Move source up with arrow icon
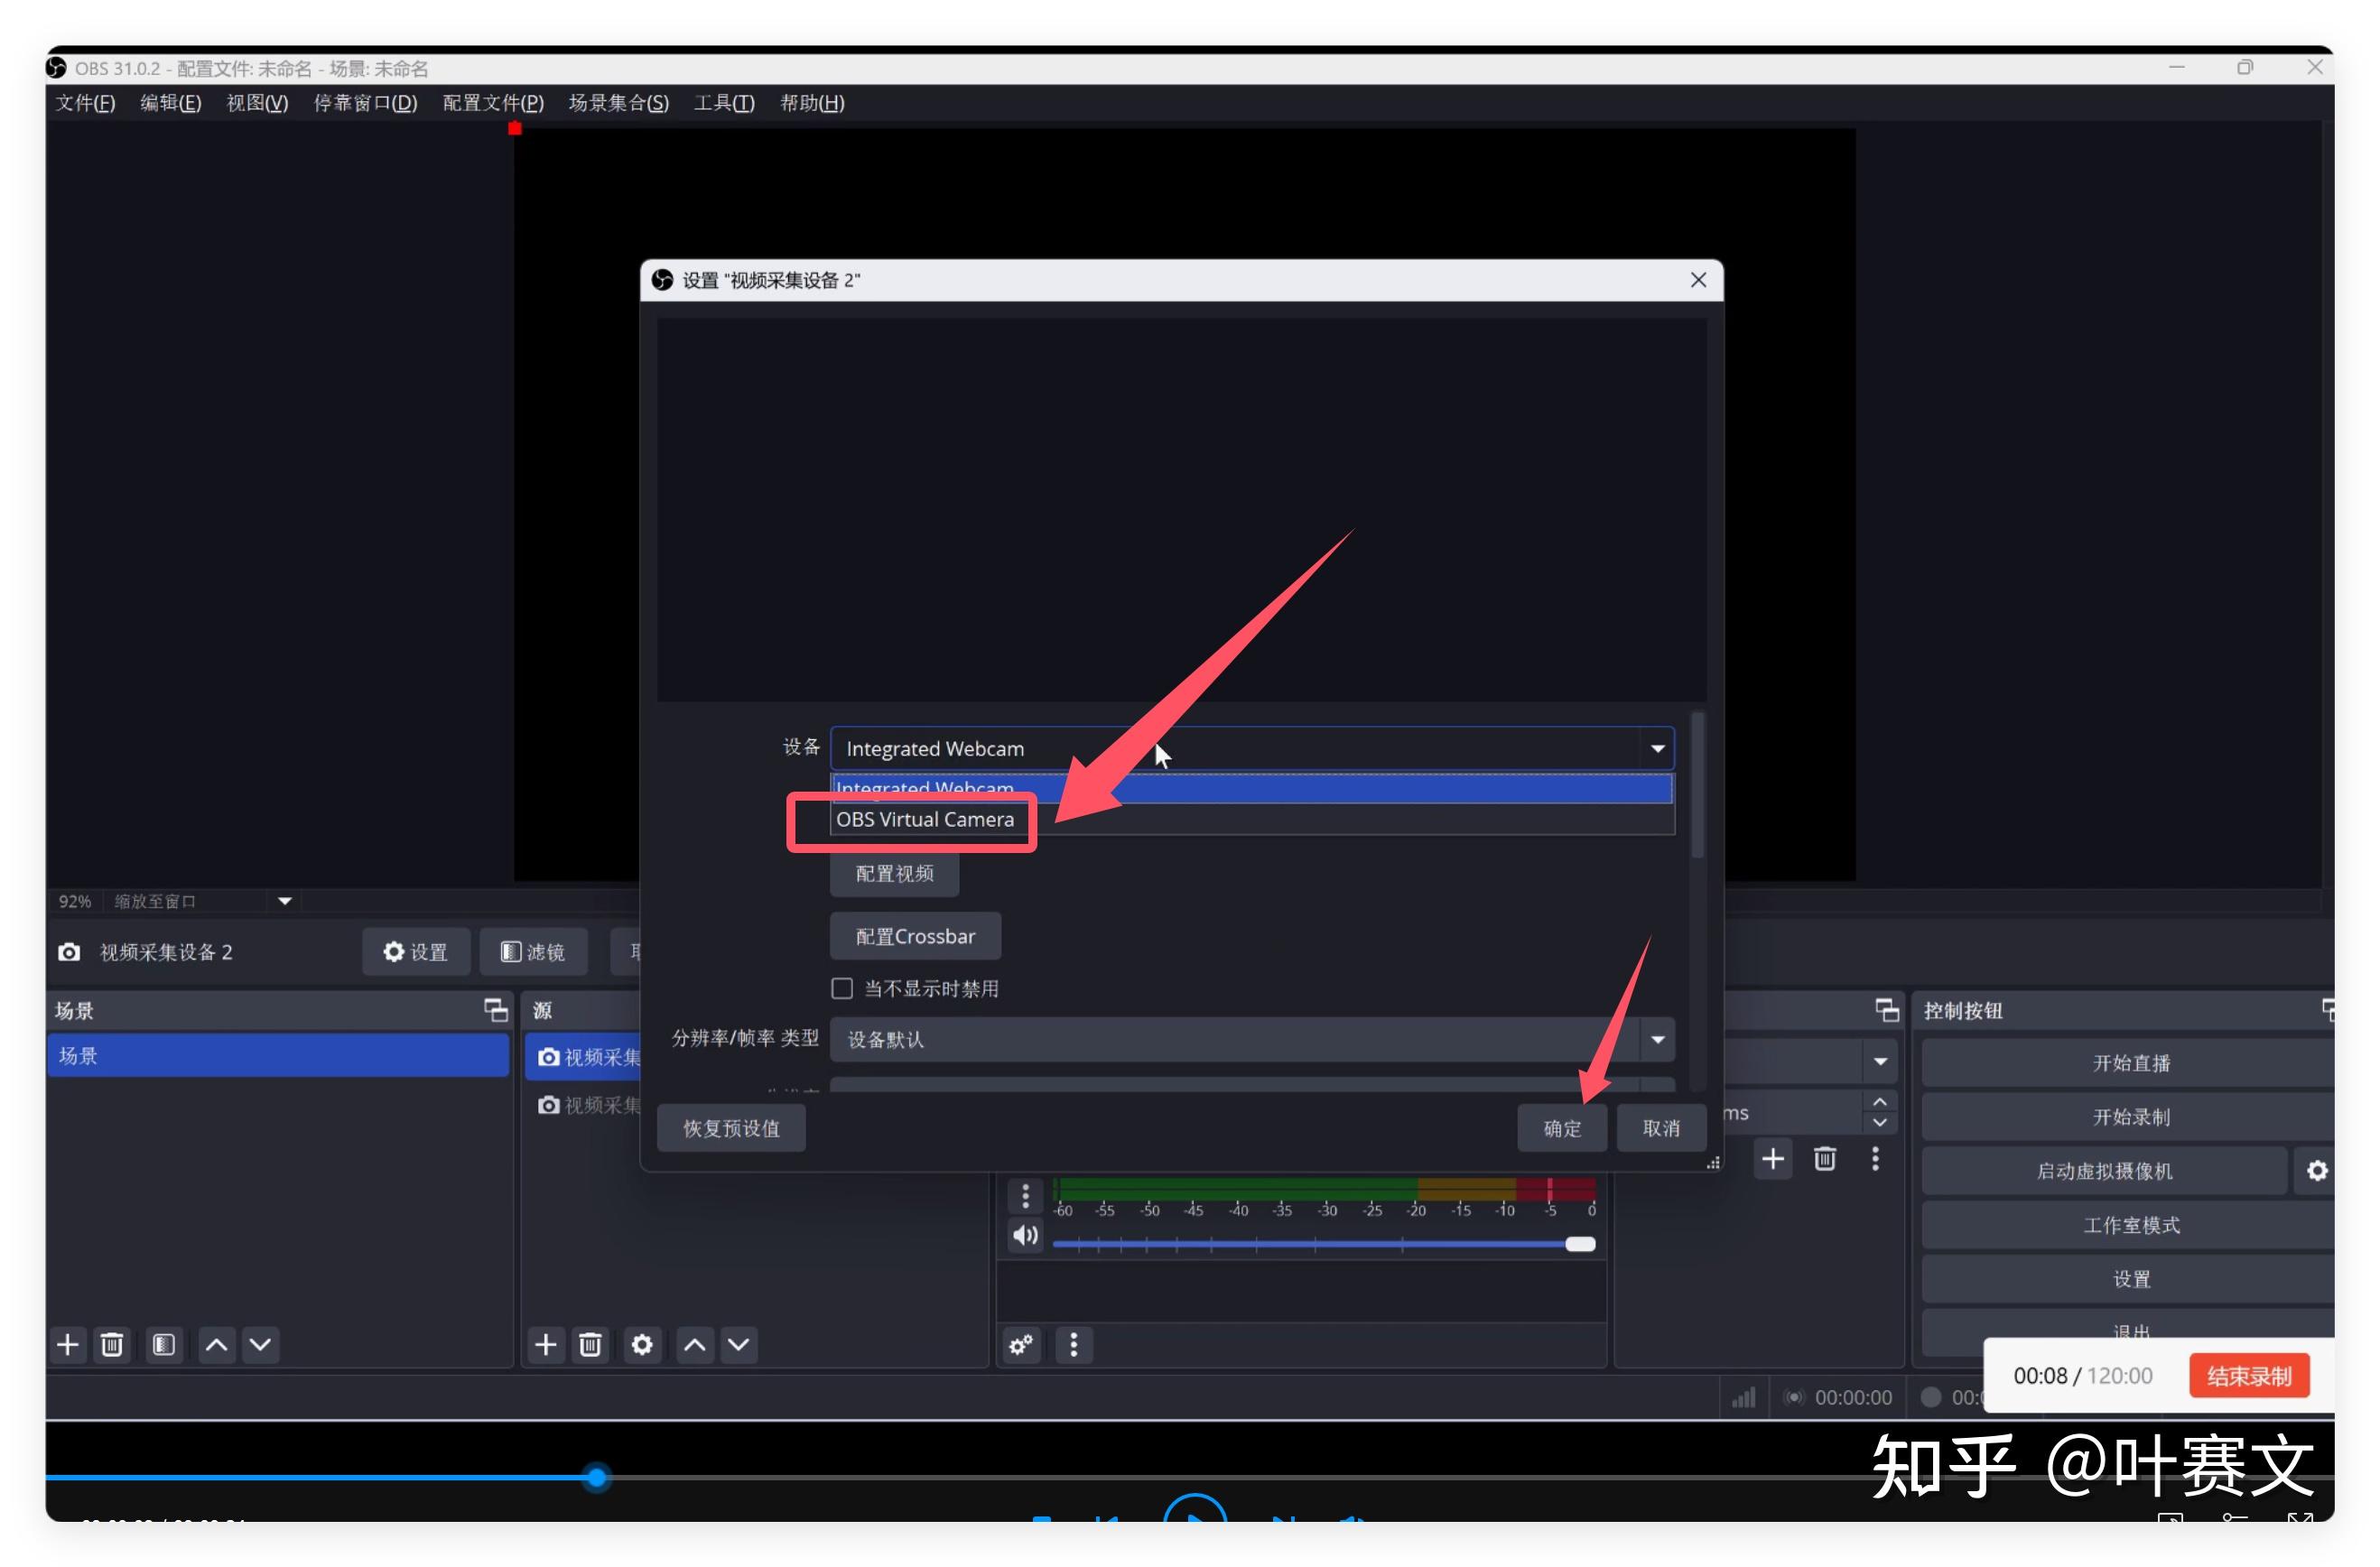Screen dimensions: 2380x1567 coord(694,1345)
